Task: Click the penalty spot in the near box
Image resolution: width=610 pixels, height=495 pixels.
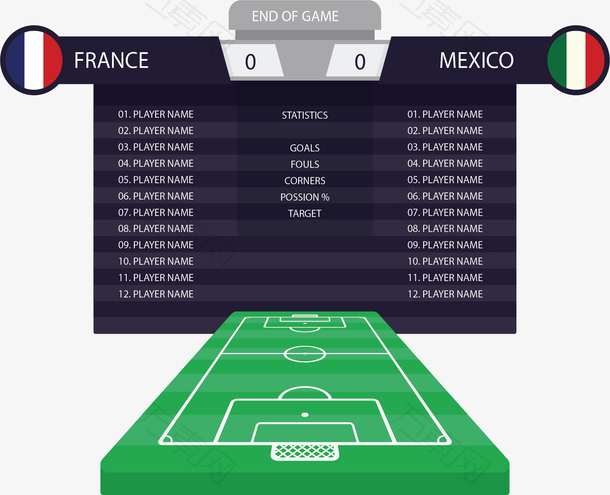Action: pos(305,415)
